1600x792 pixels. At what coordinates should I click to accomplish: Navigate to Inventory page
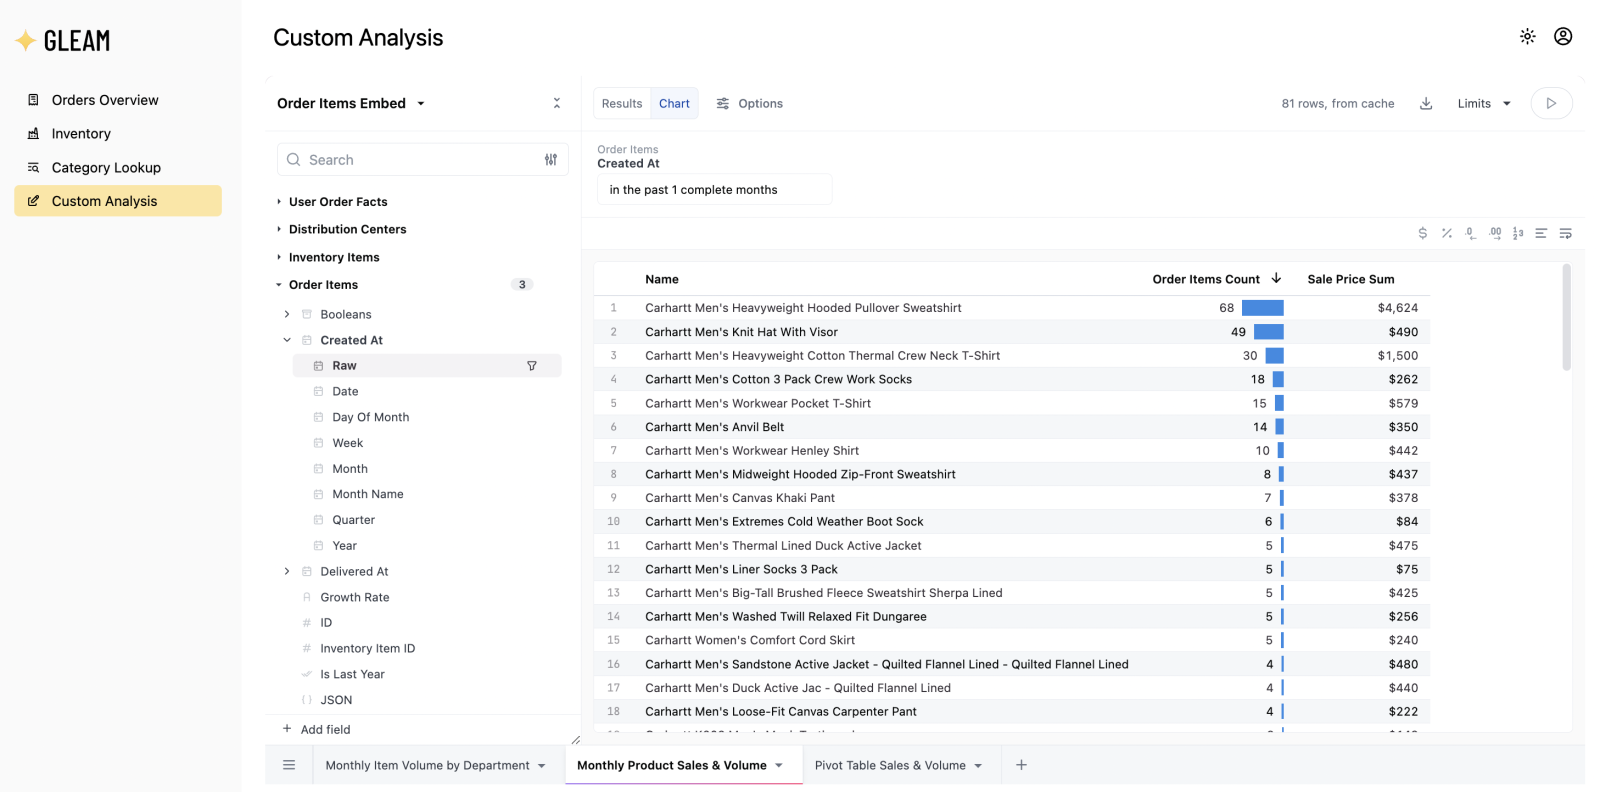pos(118,133)
